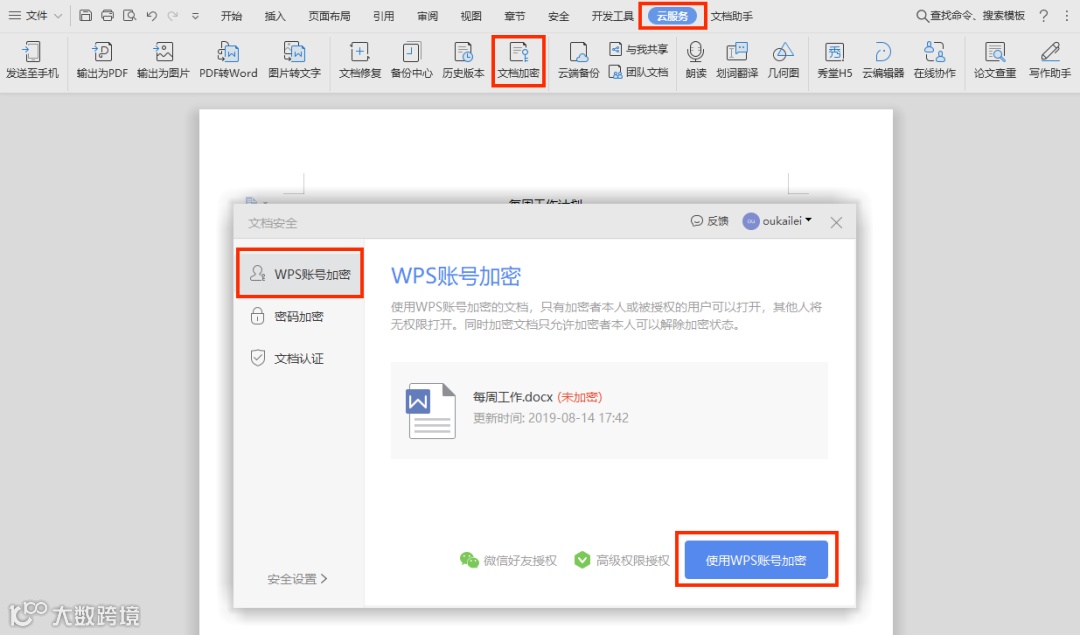Screen dimensions: 1080x635
Task: Select 密码加密 password encryption option
Action: 287,316
